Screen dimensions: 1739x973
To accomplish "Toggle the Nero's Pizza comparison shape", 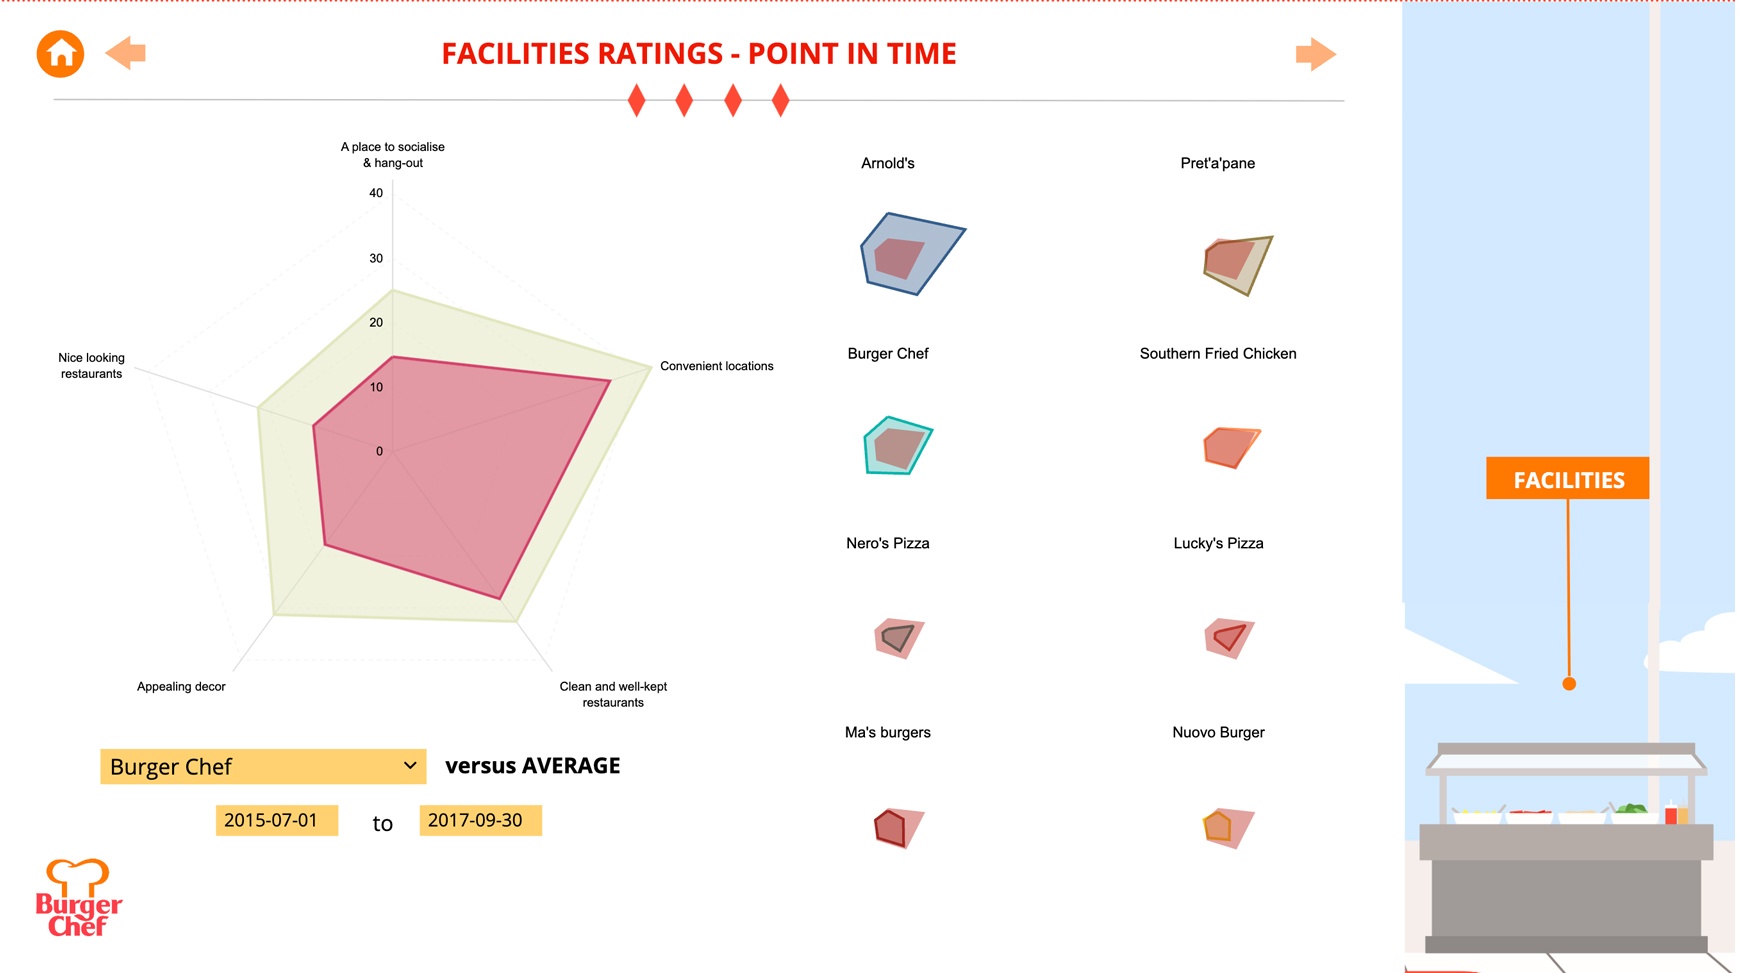I will pos(898,637).
